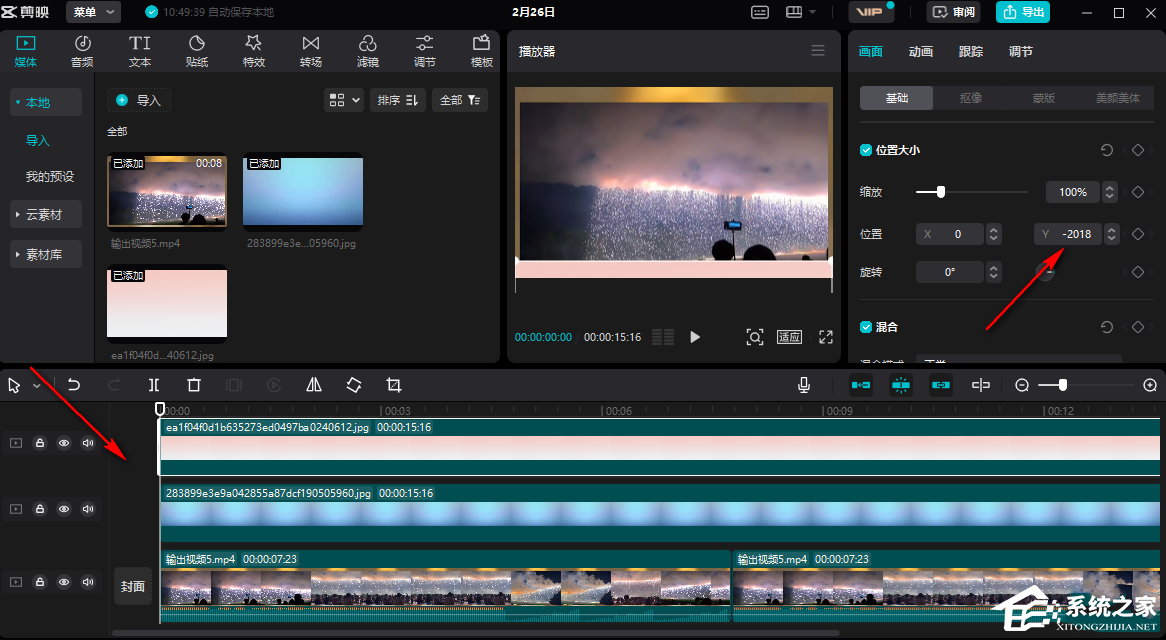Click the mirror flip icon in timeline toolbar
Image resolution: width=1166 pixels, height=640 pixels.
click(x=314, y=385)
